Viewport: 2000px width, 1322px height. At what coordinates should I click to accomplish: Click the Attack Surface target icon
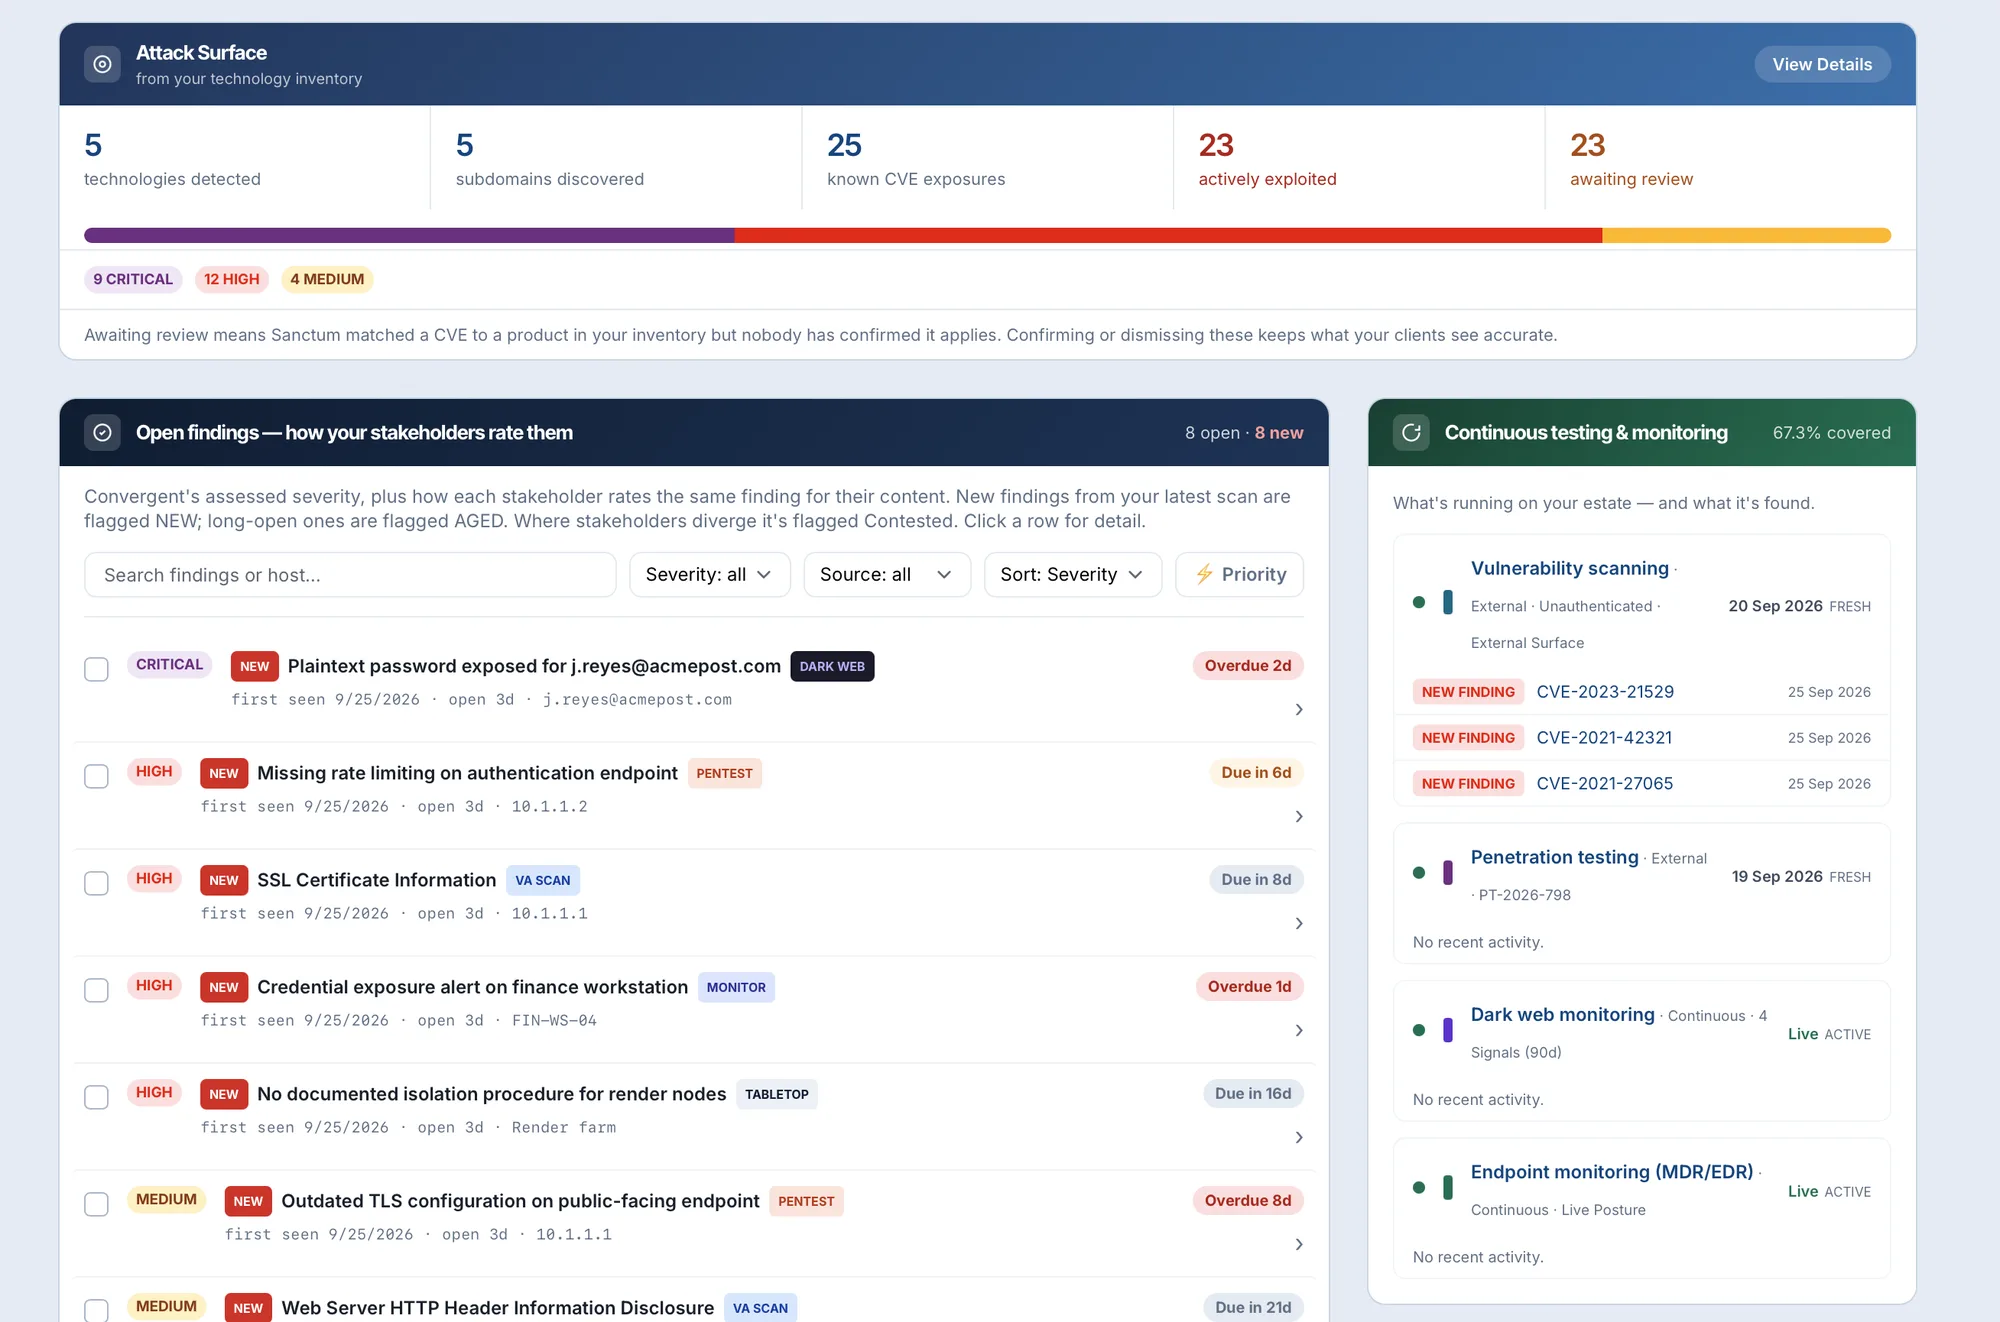102,64
